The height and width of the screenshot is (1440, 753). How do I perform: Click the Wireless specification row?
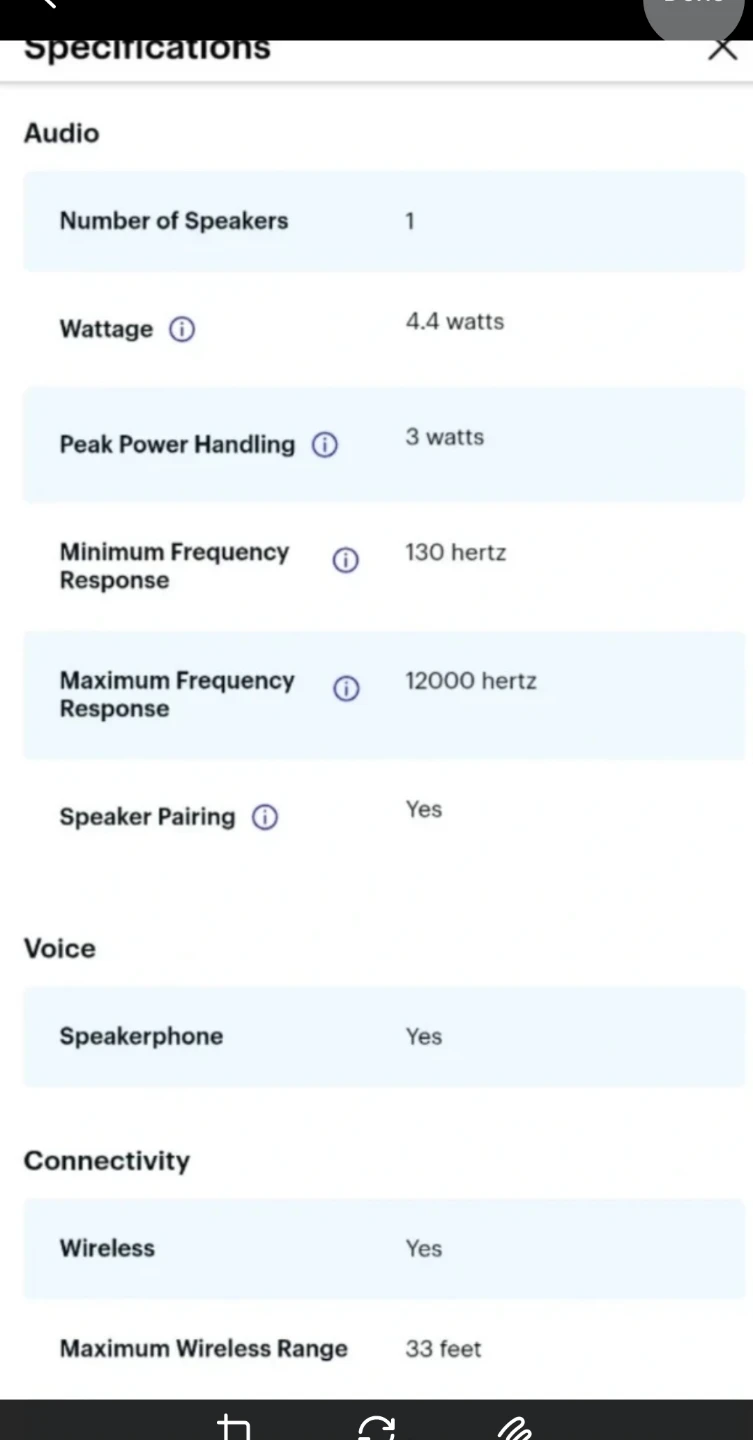384,1248
